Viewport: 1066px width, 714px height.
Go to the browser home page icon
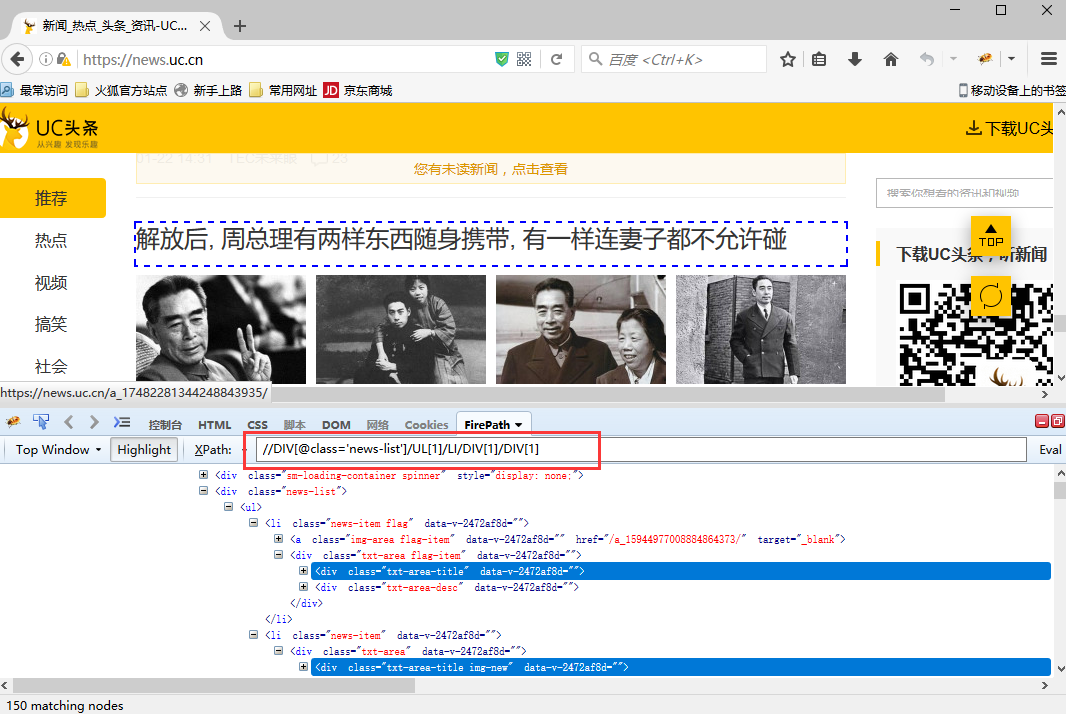pyautogui.click(x=890, y=60)
